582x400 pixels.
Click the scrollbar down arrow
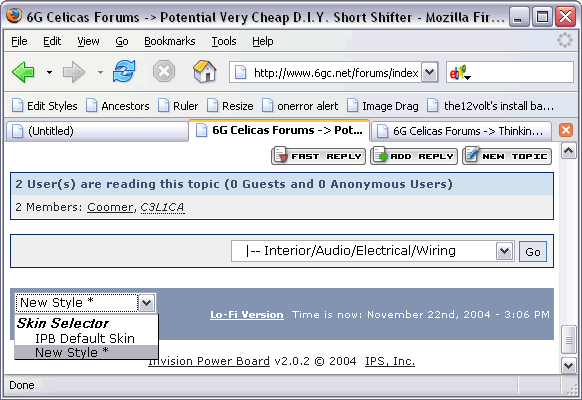coord(569,365)
